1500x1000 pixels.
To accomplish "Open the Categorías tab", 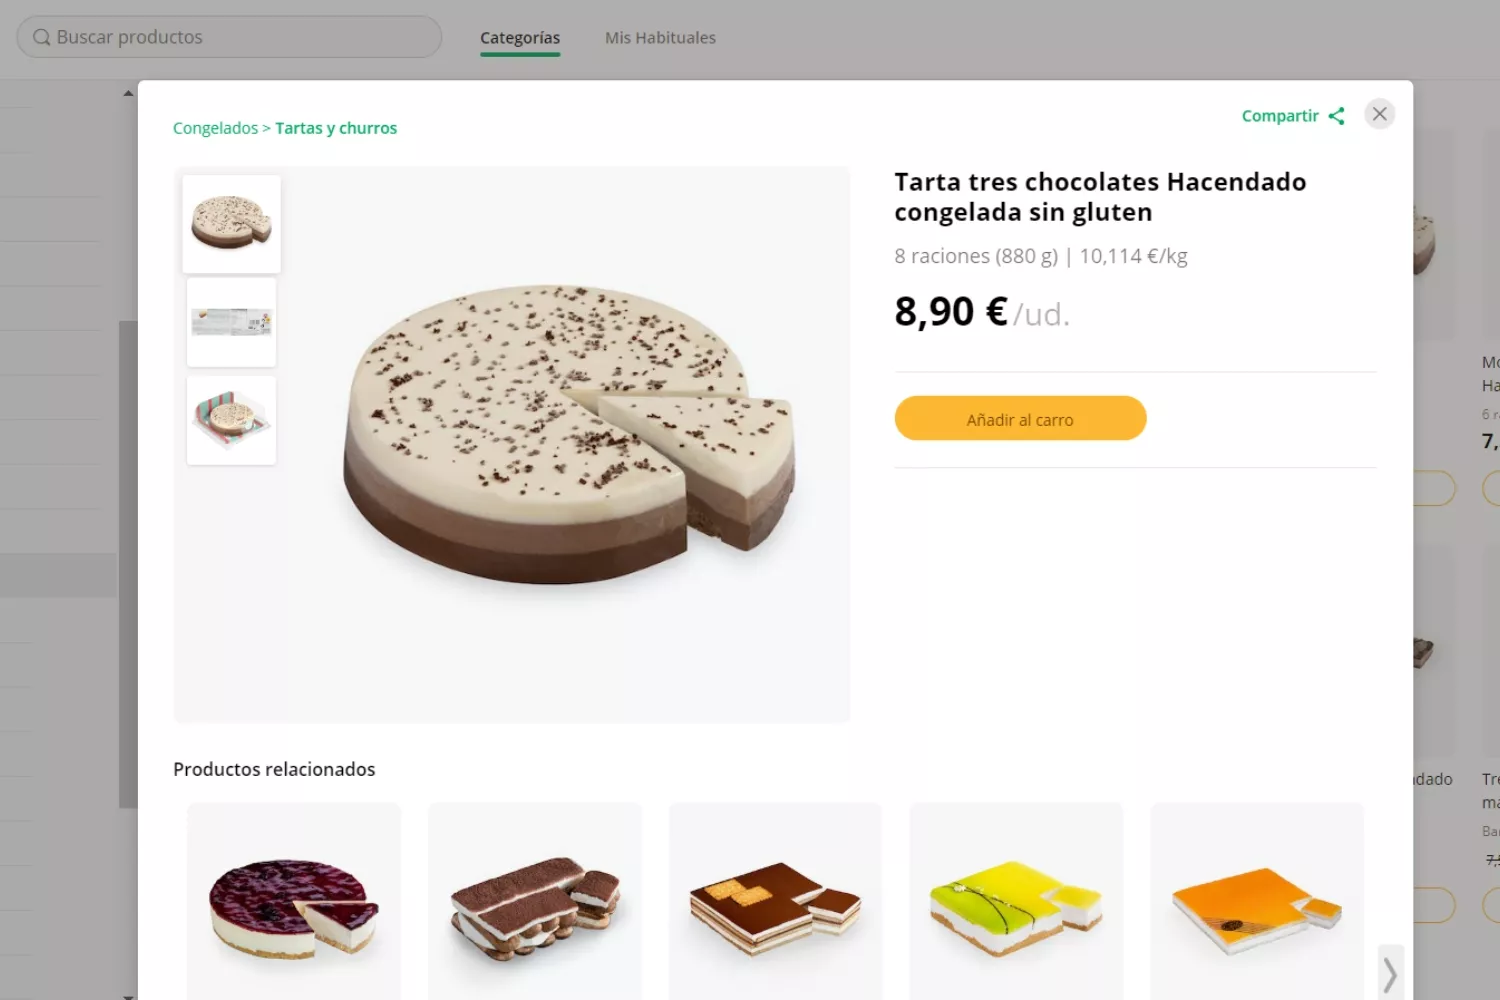I will click(519, 38).
